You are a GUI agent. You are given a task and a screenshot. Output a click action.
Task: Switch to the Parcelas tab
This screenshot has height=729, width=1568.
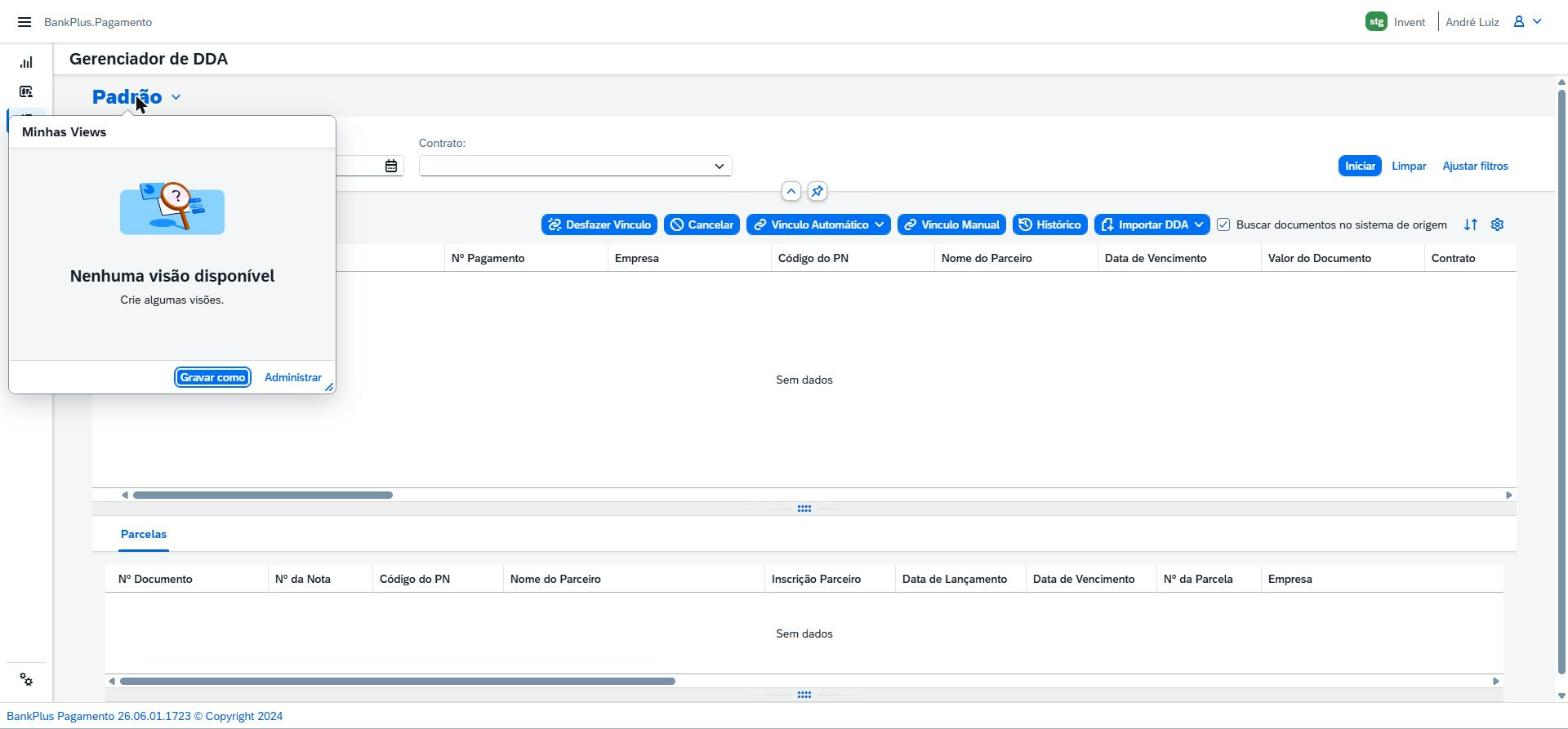pyautogui.click(x=143, y=534)
